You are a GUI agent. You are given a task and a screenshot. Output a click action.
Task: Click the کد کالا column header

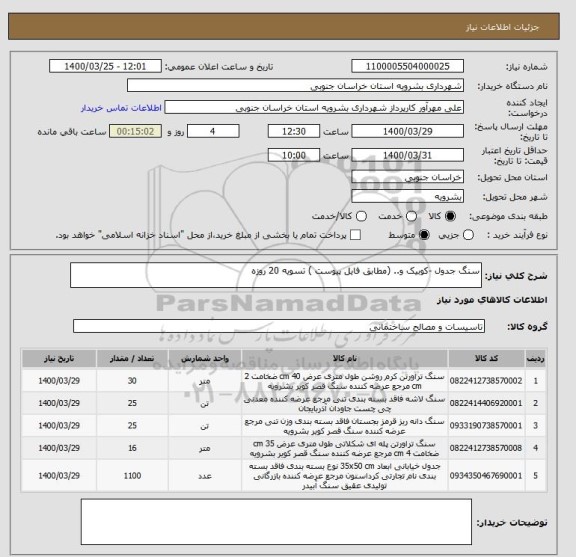[486, 358]
